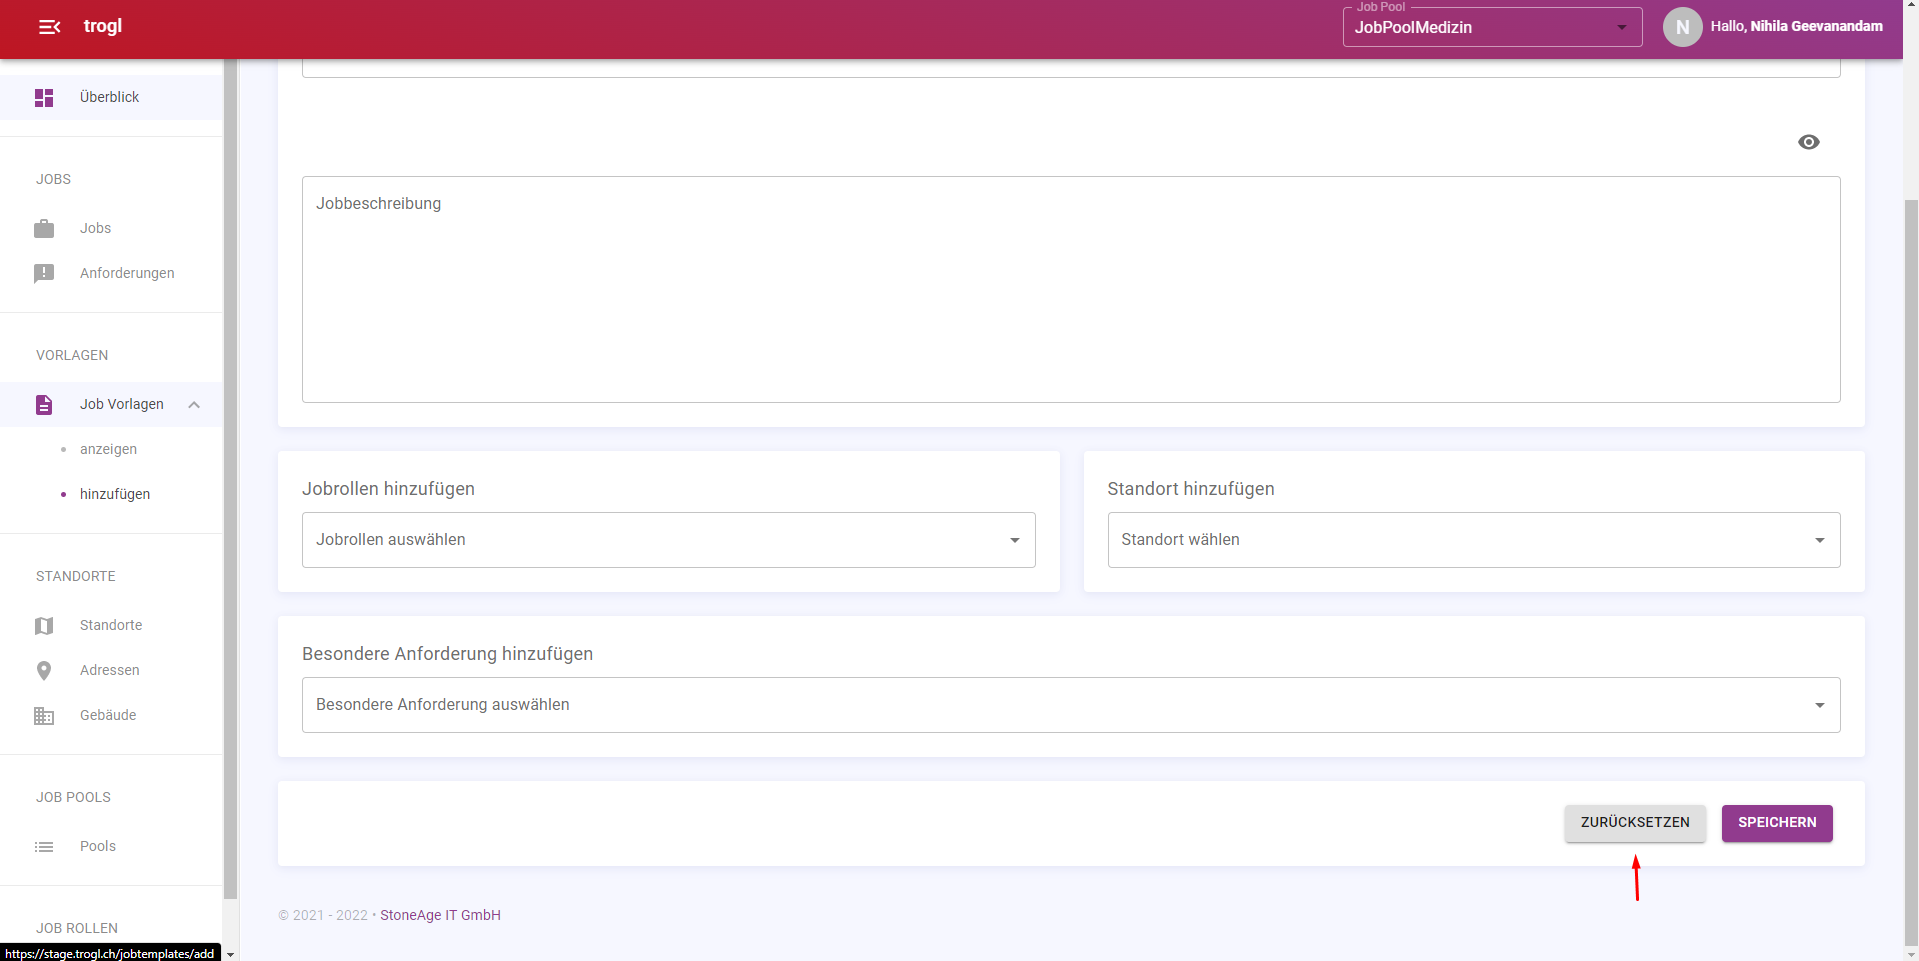The height and width of the screenshot is (961, 1919).
Task: Select the Job Vorlagen menu item
Action: point(111,404)
